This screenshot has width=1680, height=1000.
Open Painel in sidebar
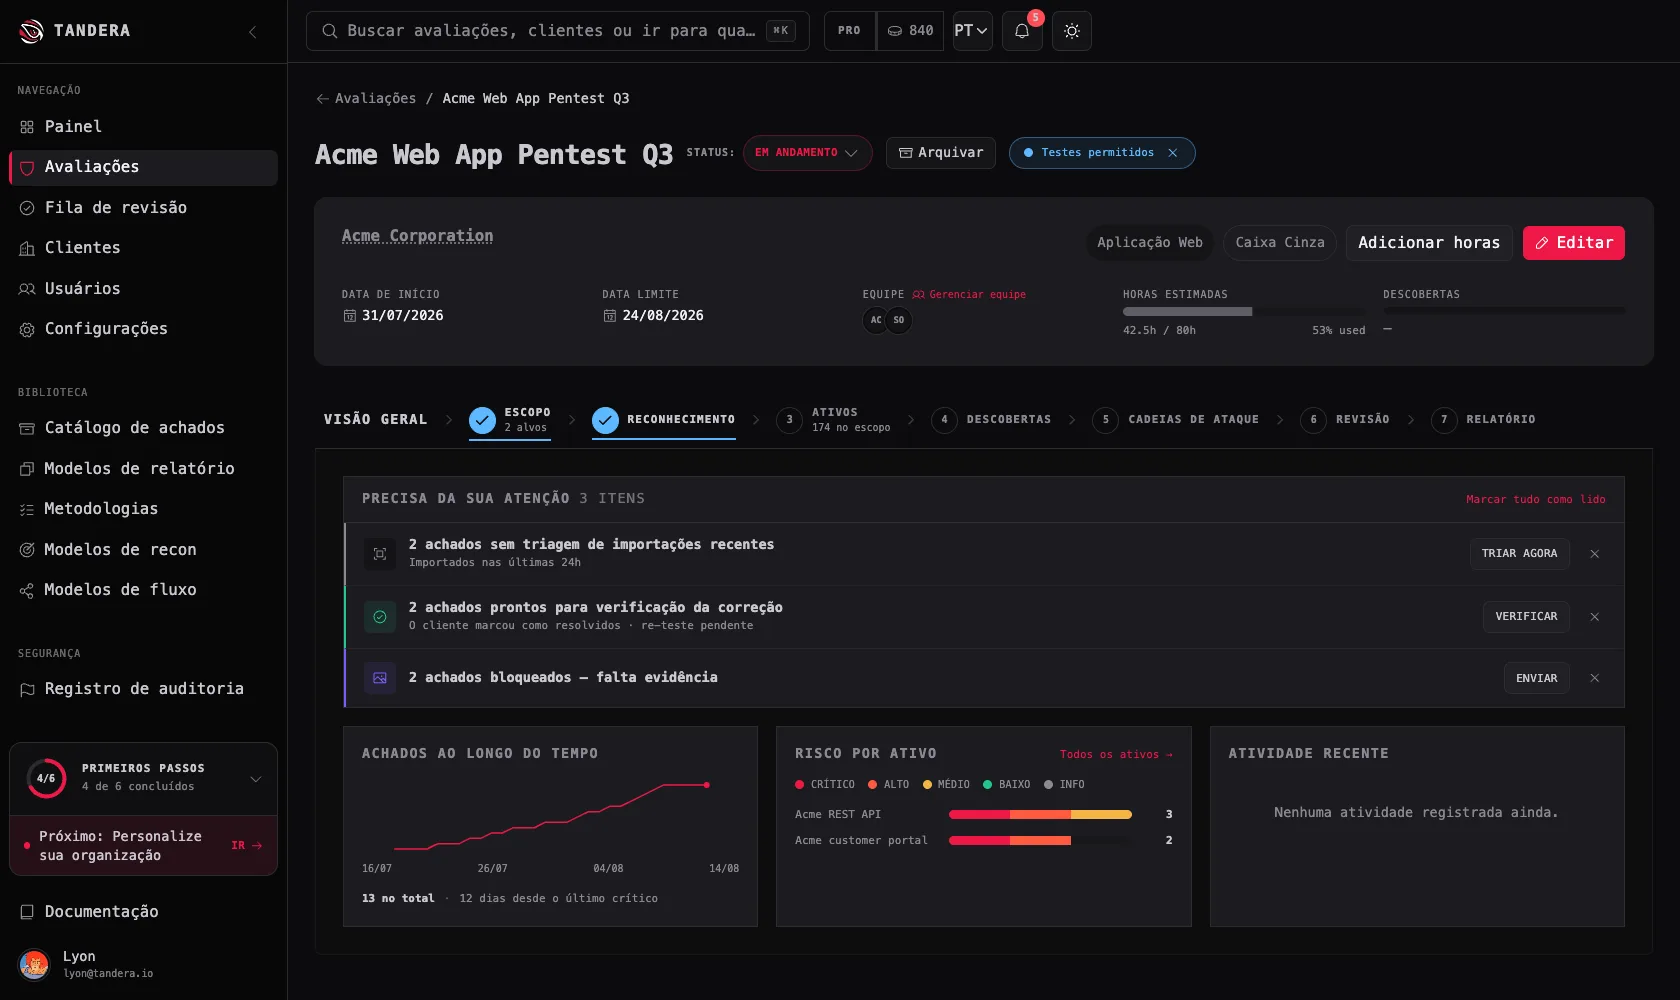(143, 127)
